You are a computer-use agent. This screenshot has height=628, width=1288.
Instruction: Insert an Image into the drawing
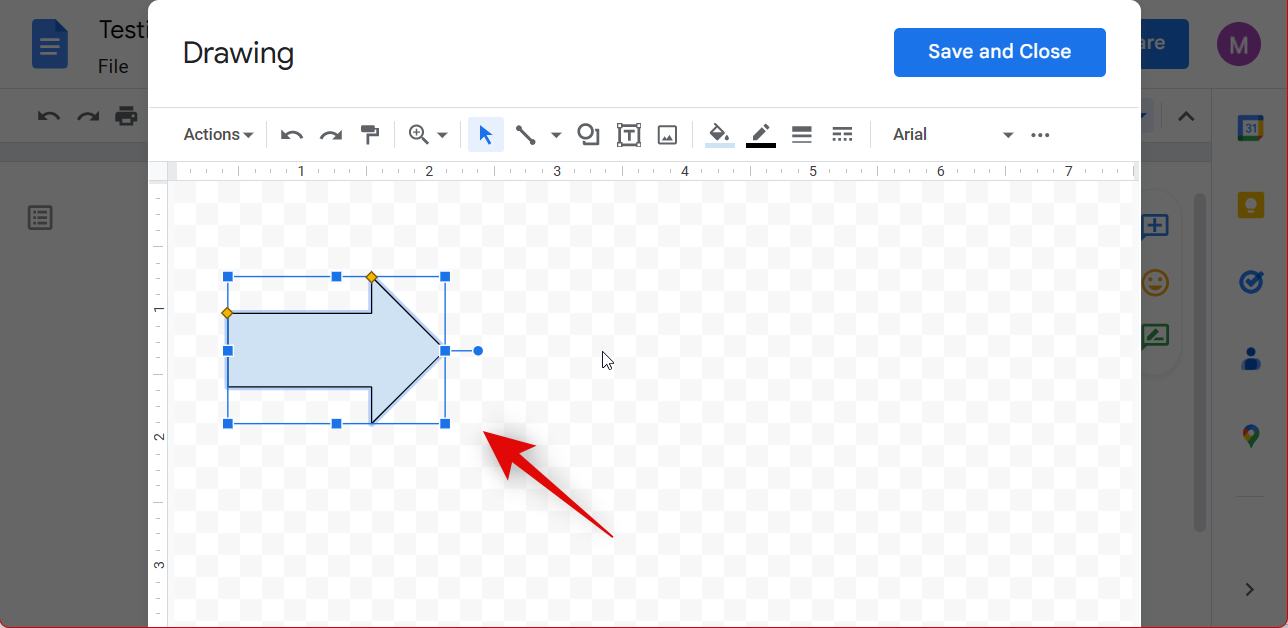(x=668, y=135)
